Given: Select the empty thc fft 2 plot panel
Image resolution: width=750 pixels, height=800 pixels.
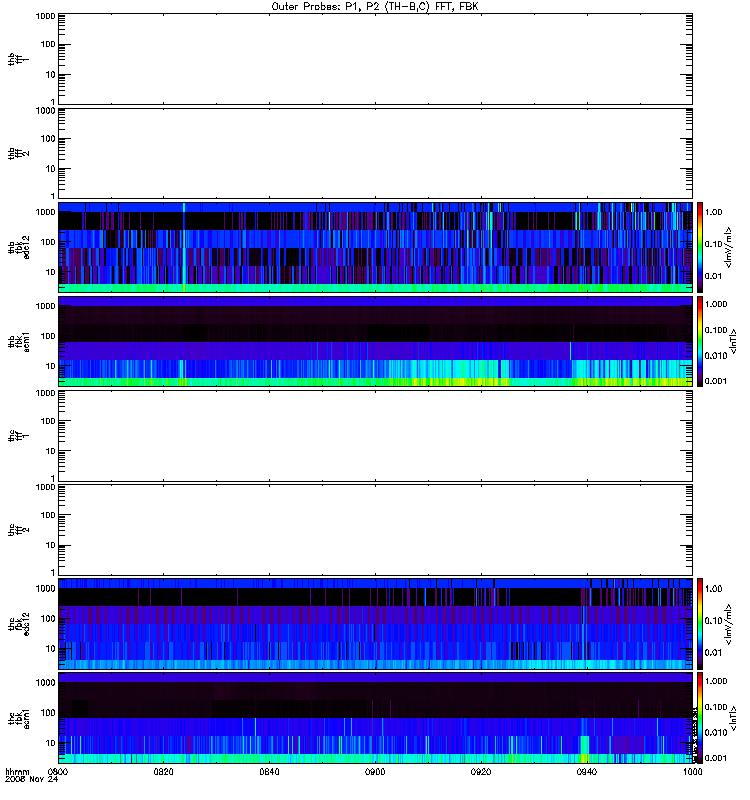Looking at the screenshot, I should (x=375, y=530).
